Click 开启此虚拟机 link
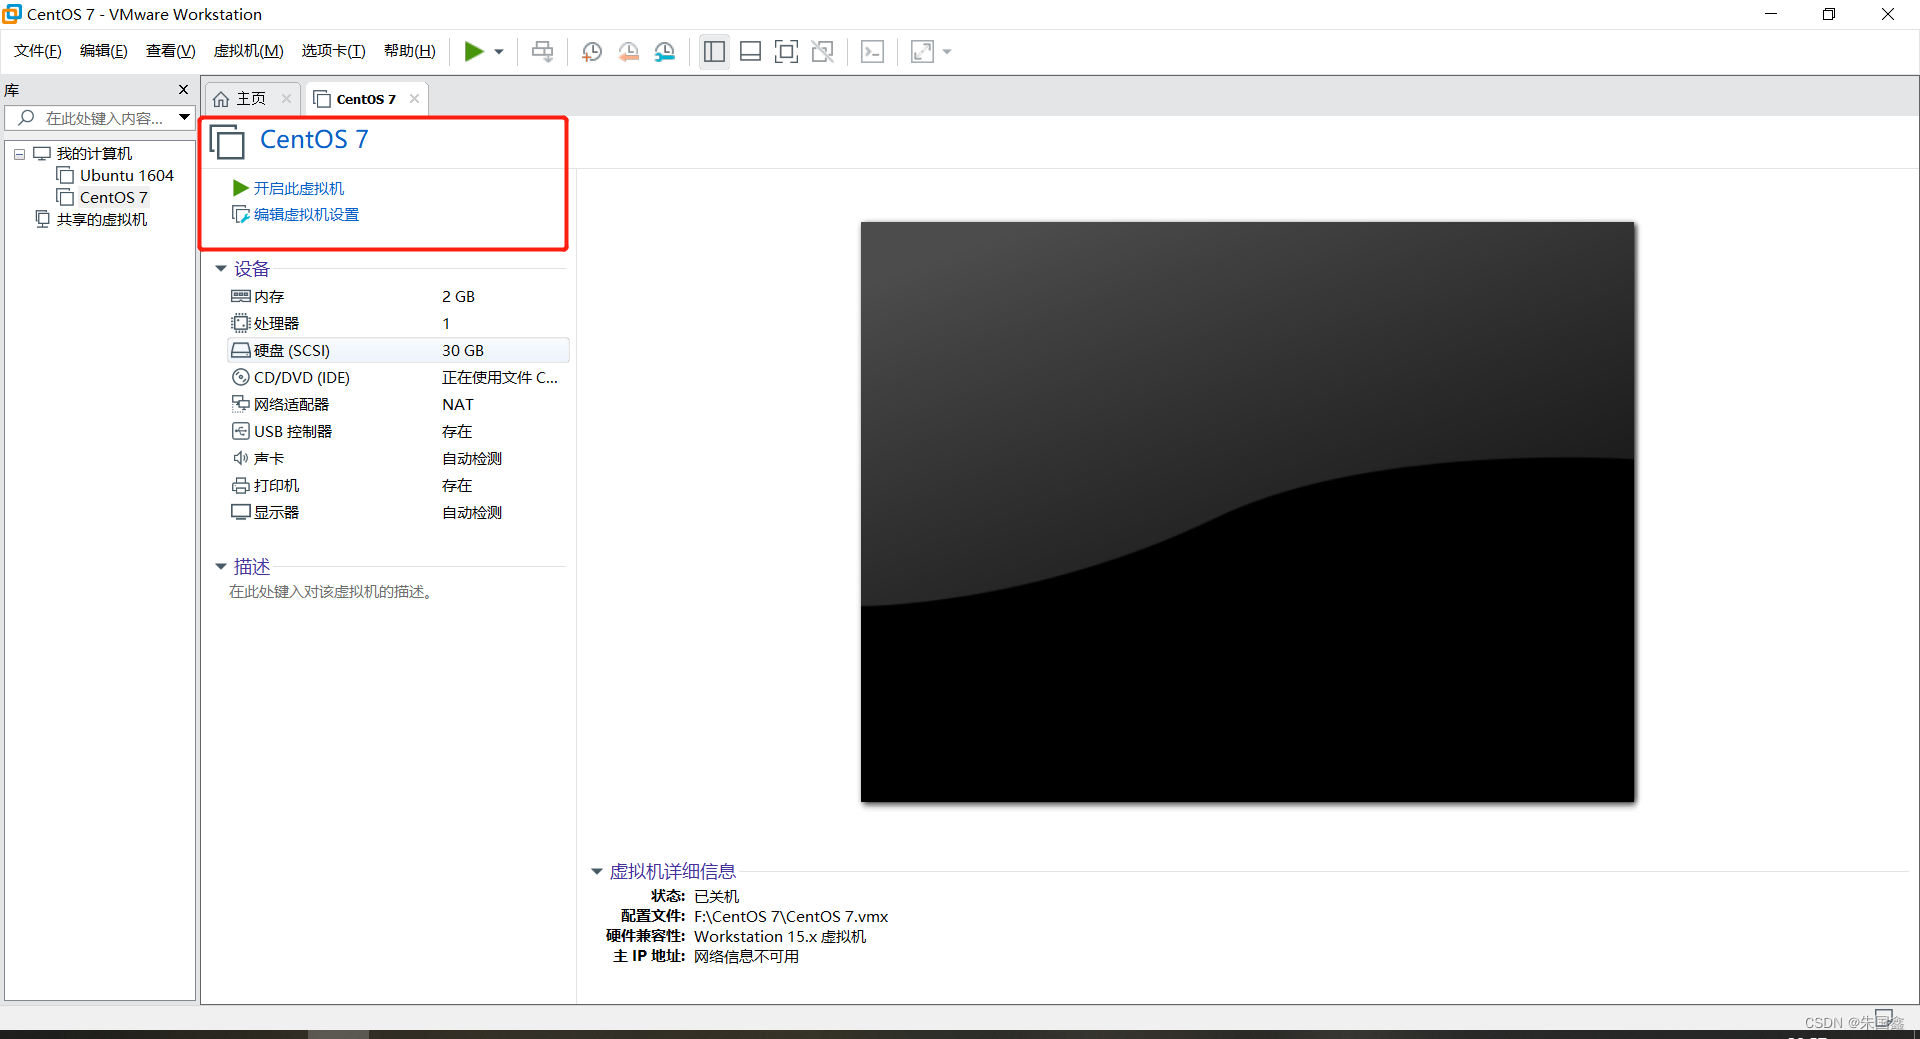 (298, 188)
